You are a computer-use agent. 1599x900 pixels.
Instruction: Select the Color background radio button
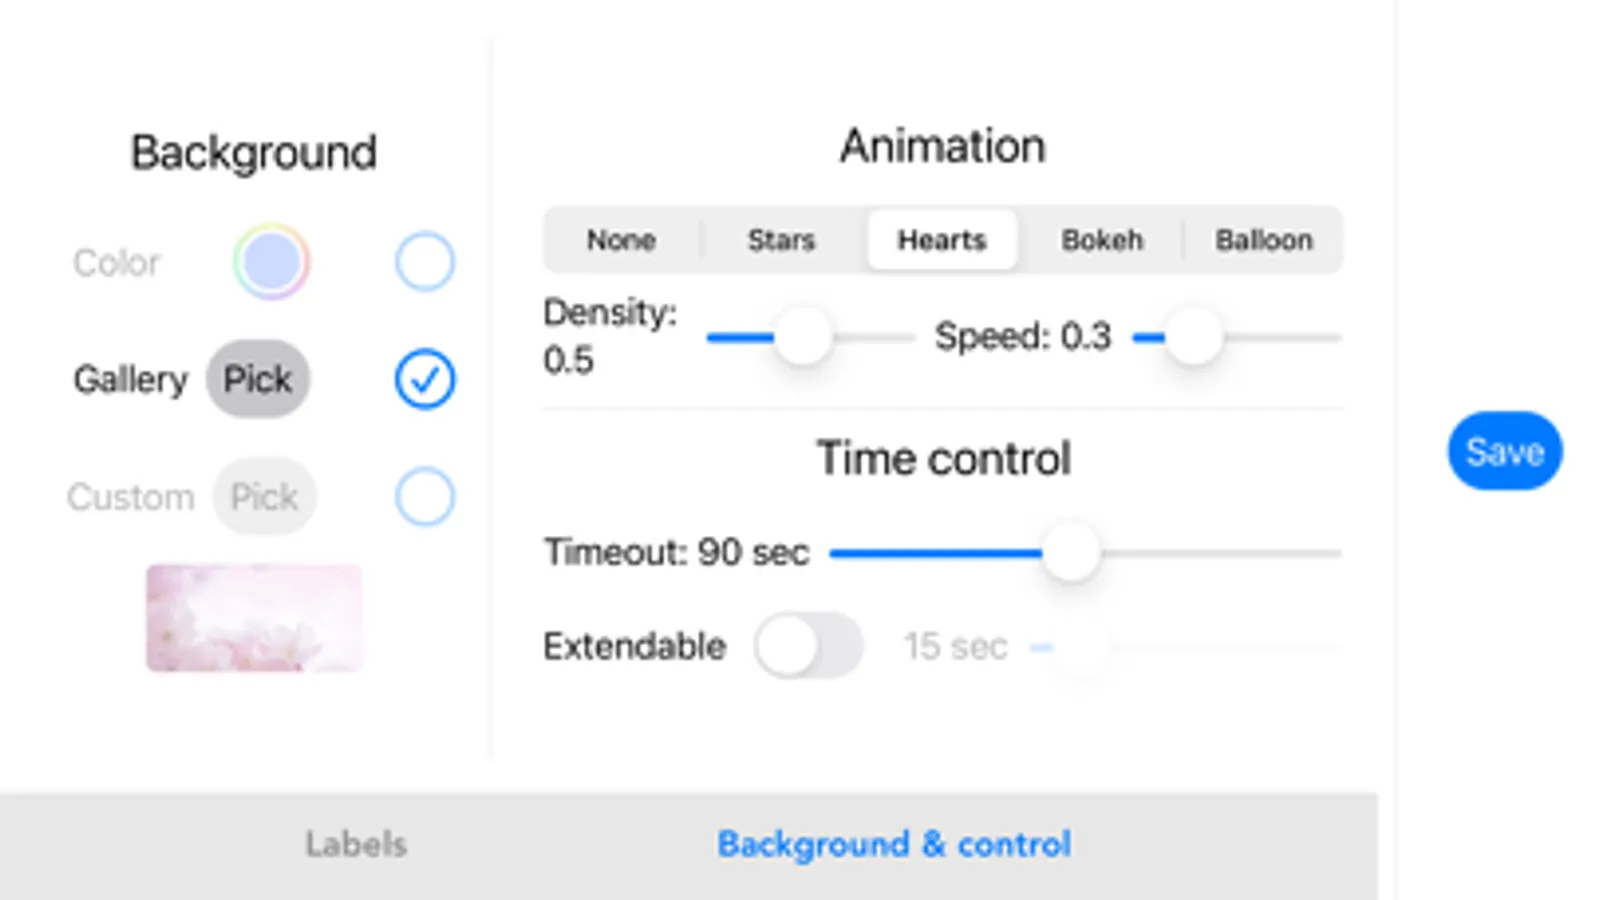[424, 262]
